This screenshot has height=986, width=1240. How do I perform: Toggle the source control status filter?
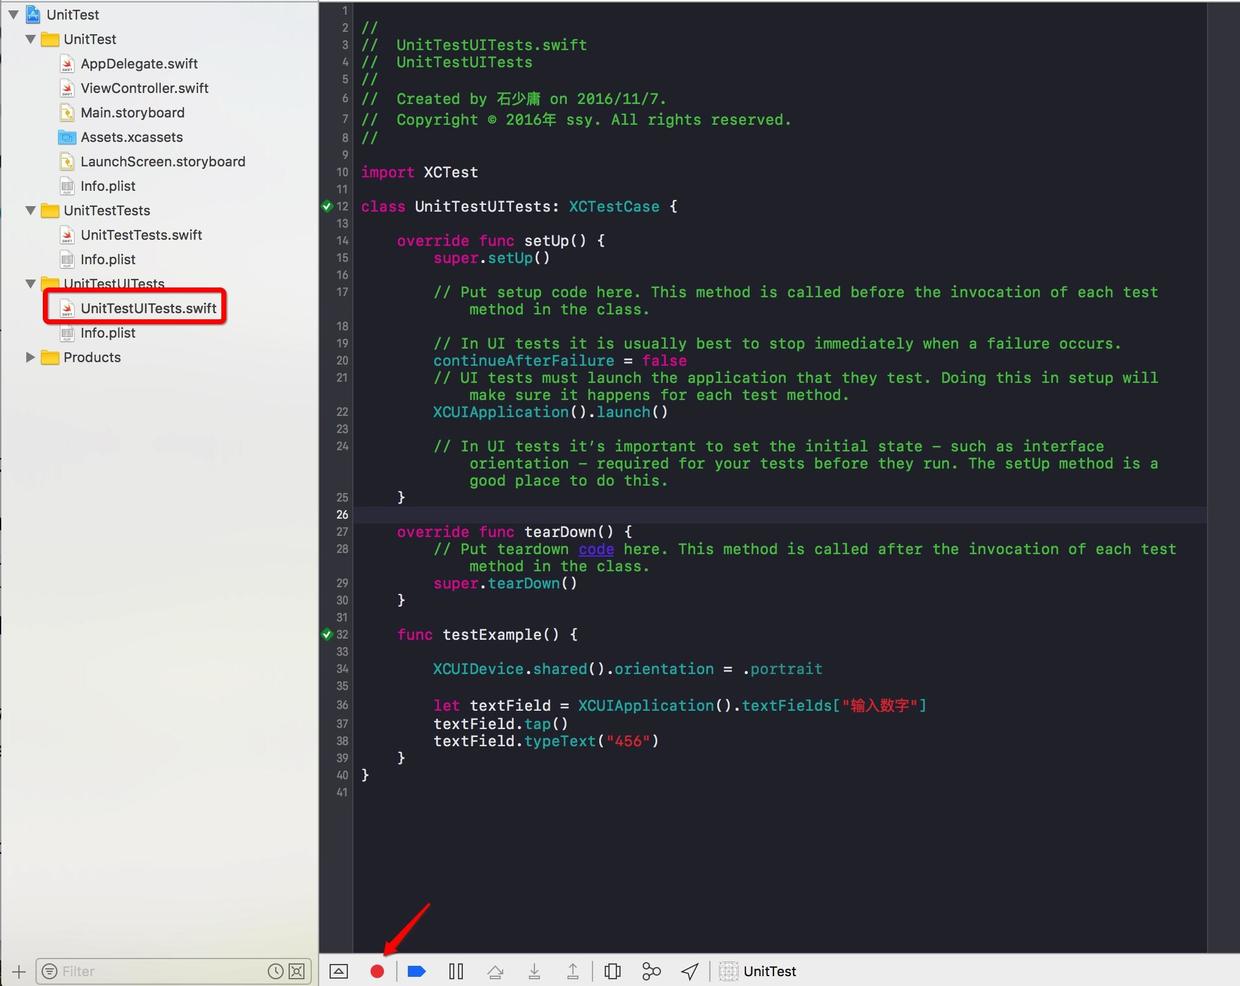coord(297,971)
